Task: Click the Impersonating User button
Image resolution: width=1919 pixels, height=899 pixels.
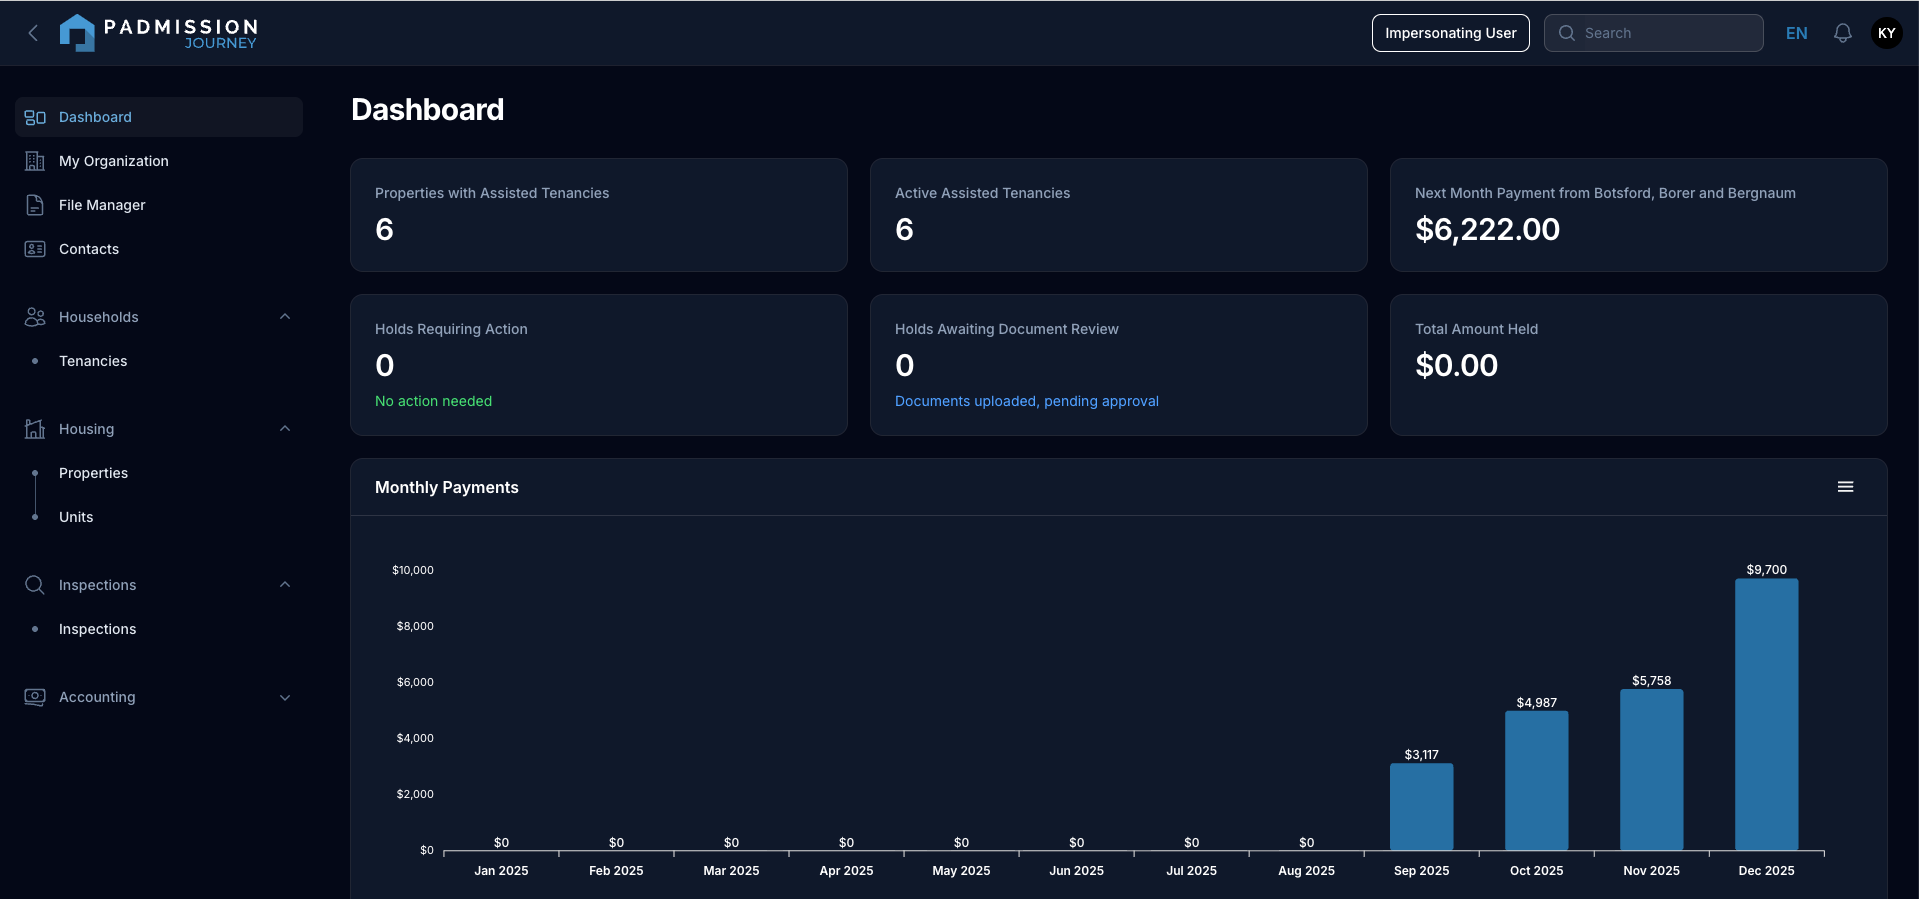Action: coord(1450,33)
